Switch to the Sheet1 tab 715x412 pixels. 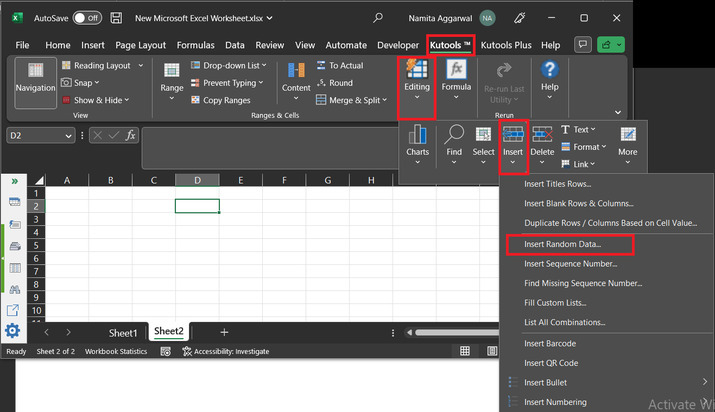pyautogui.click(x=122, y=332)
